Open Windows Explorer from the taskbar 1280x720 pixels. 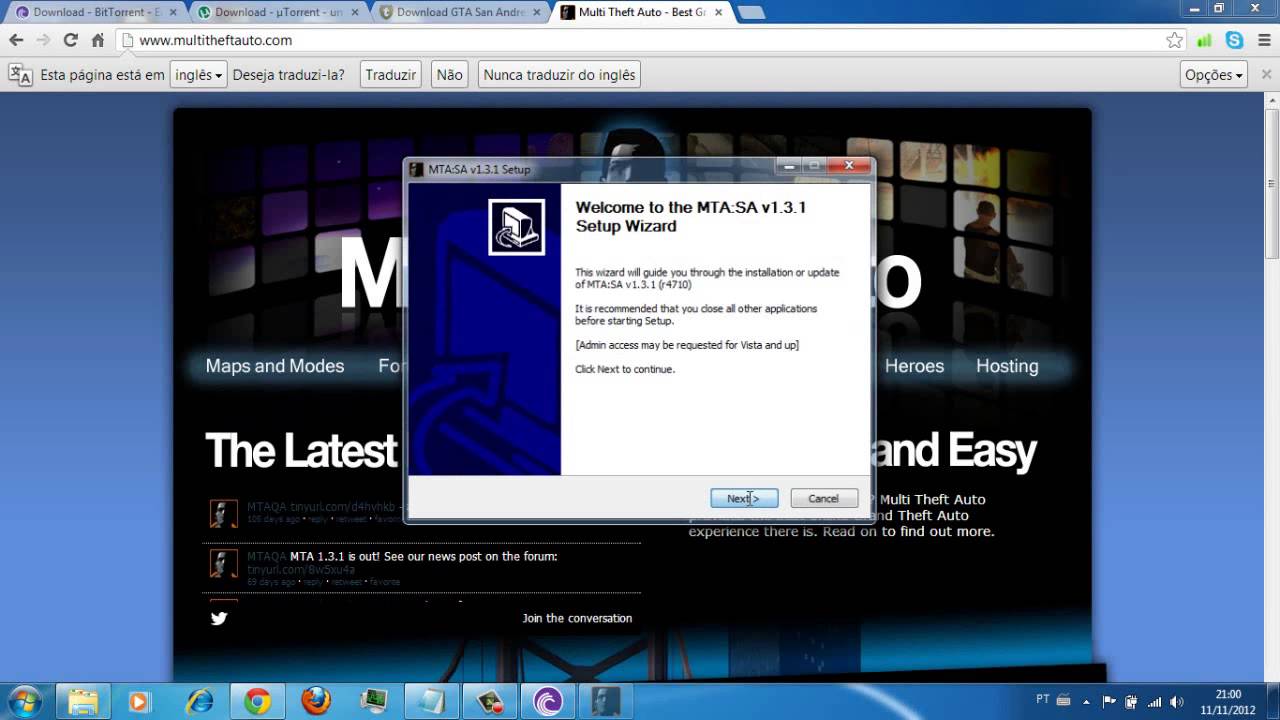84,701
